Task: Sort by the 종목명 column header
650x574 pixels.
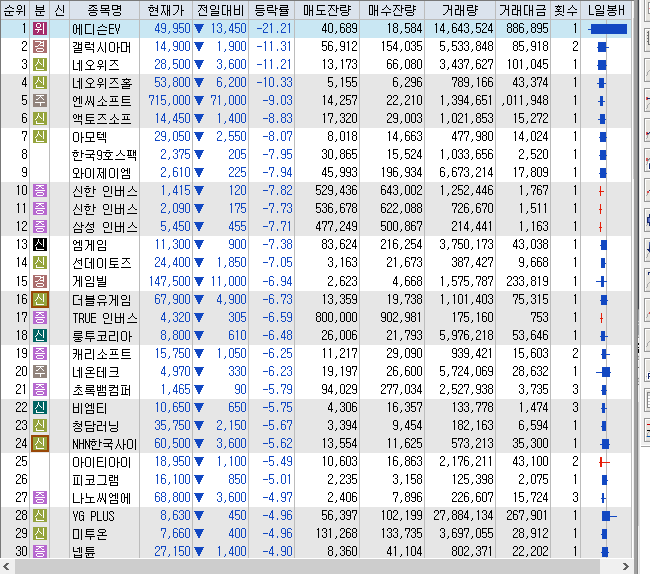Action: coord(105,10)
